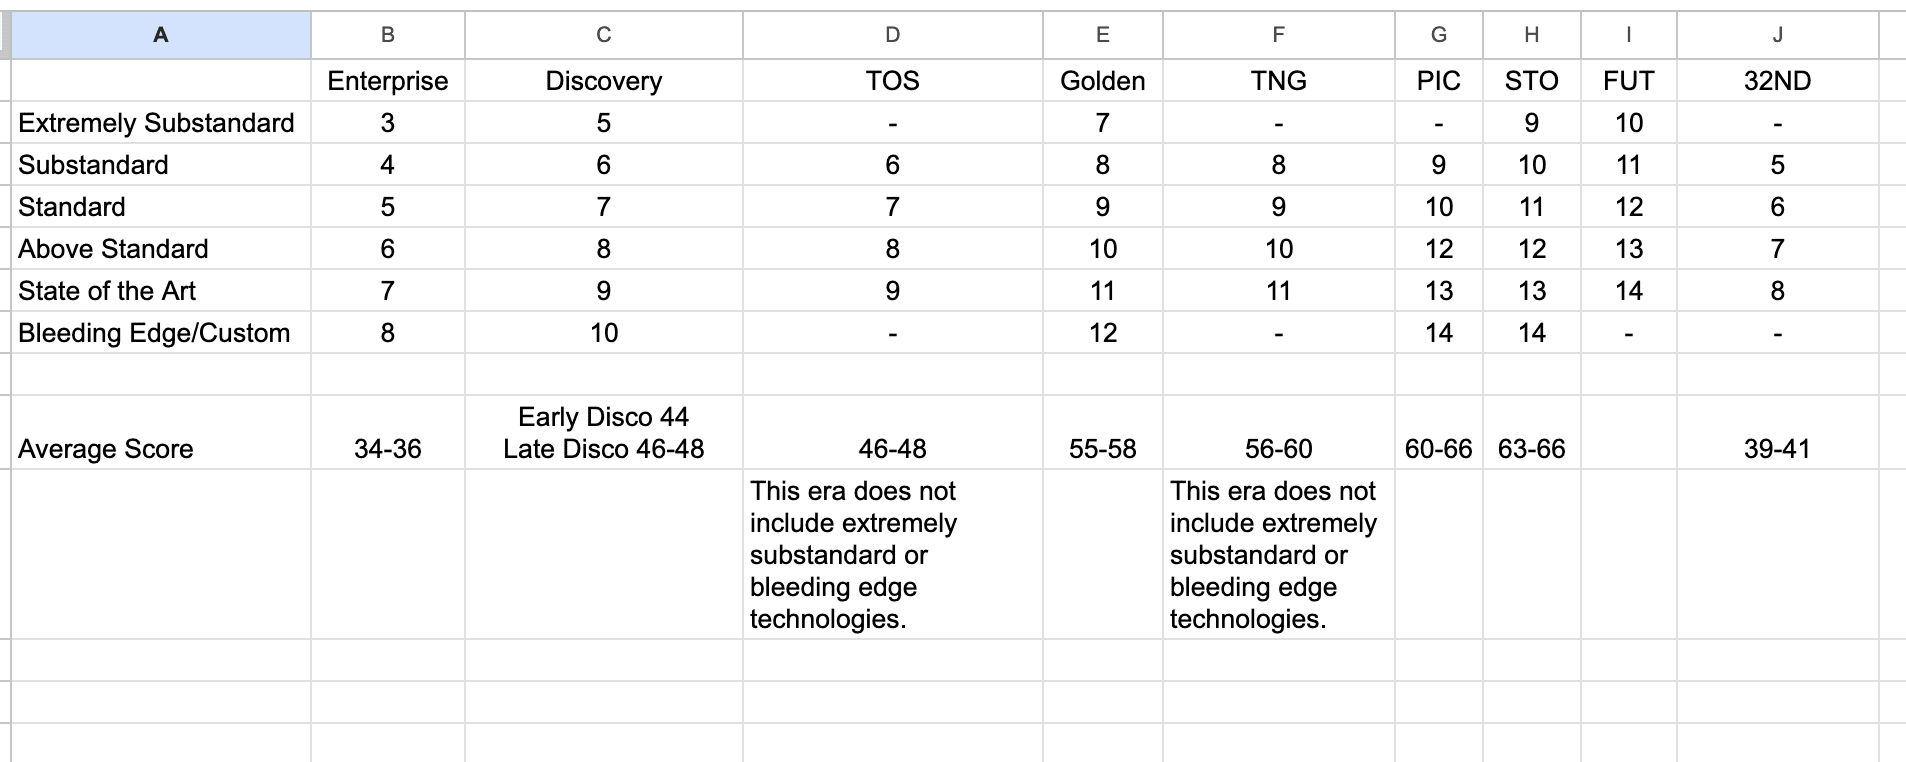Select the Average Score label cell
Screen dimensions: 1906x762
106,449
